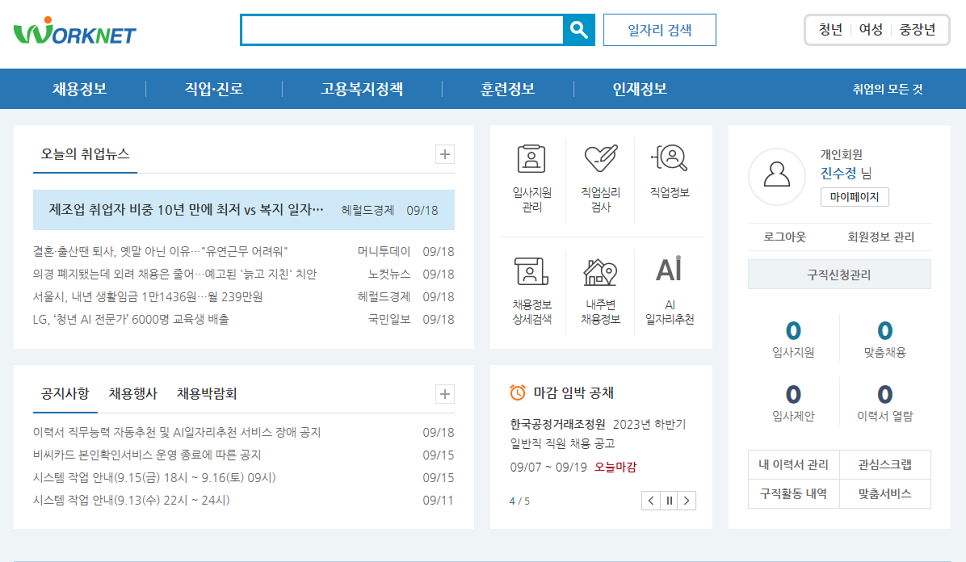Open news 결혼·출산땐 퇴사 article
Image resolution: width=966 pixels, height=562 pixels.
[160, 251]
